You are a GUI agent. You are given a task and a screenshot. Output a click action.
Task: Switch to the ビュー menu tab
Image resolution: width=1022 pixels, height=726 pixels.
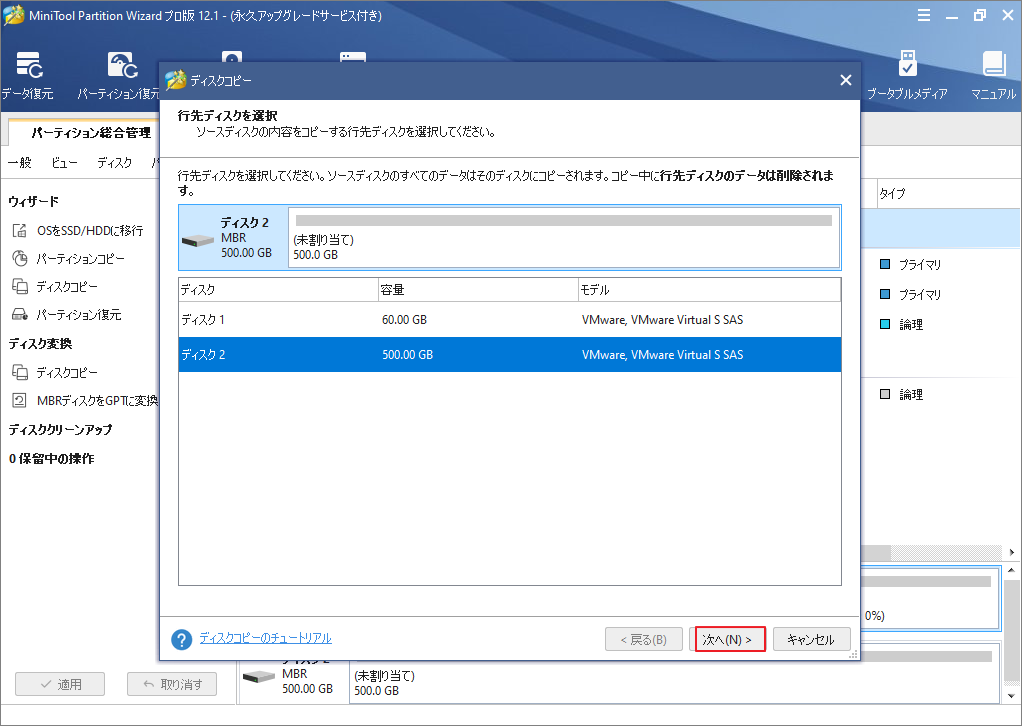(63, 162)
